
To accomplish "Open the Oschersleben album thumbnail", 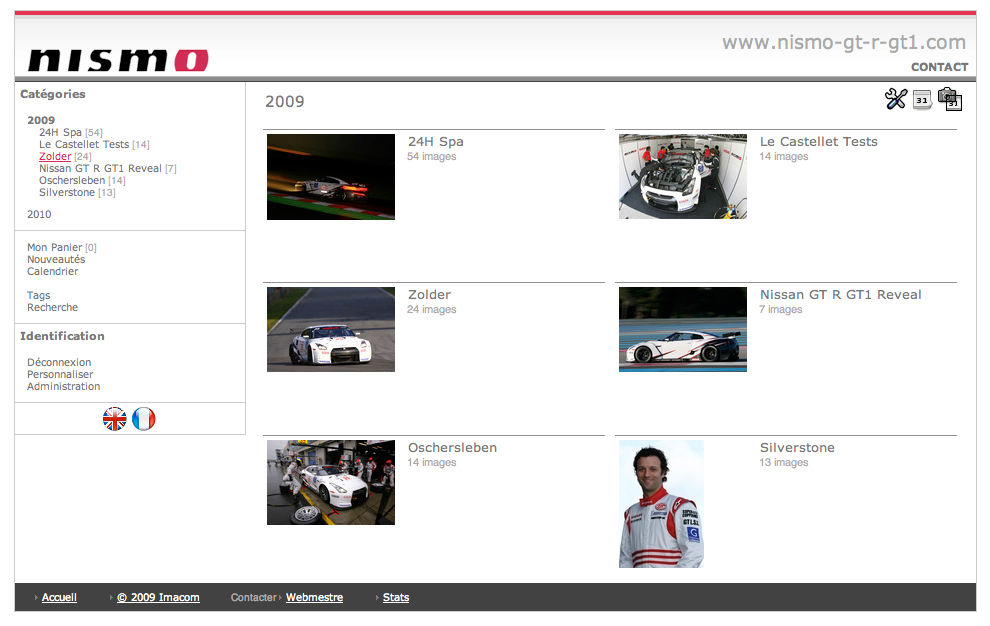I will tap(331, 483).
